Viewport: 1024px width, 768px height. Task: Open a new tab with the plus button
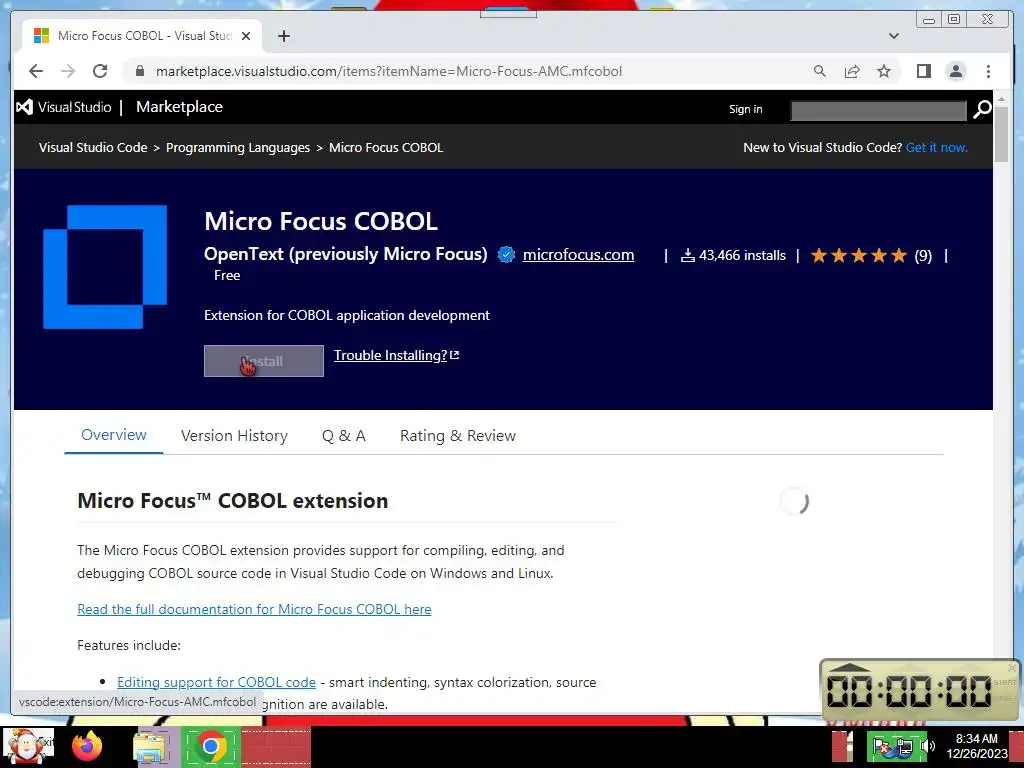click(x=283, y=36)
